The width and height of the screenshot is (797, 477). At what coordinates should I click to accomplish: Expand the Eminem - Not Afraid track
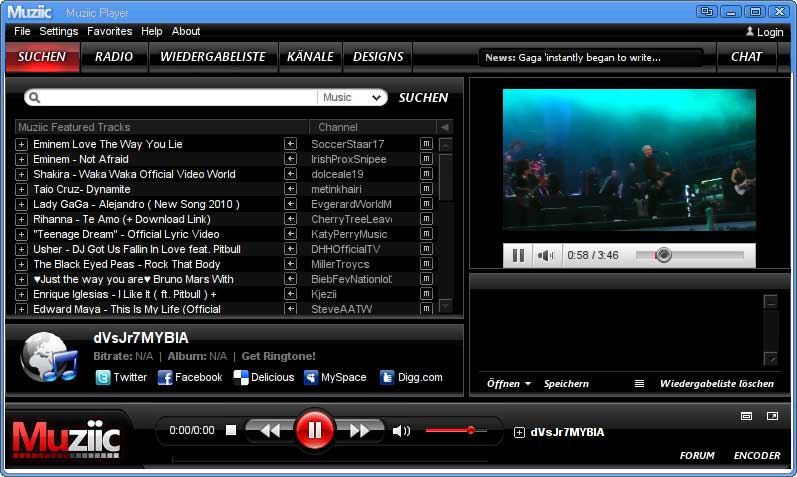pyautogui.click(x=21, y=159)
